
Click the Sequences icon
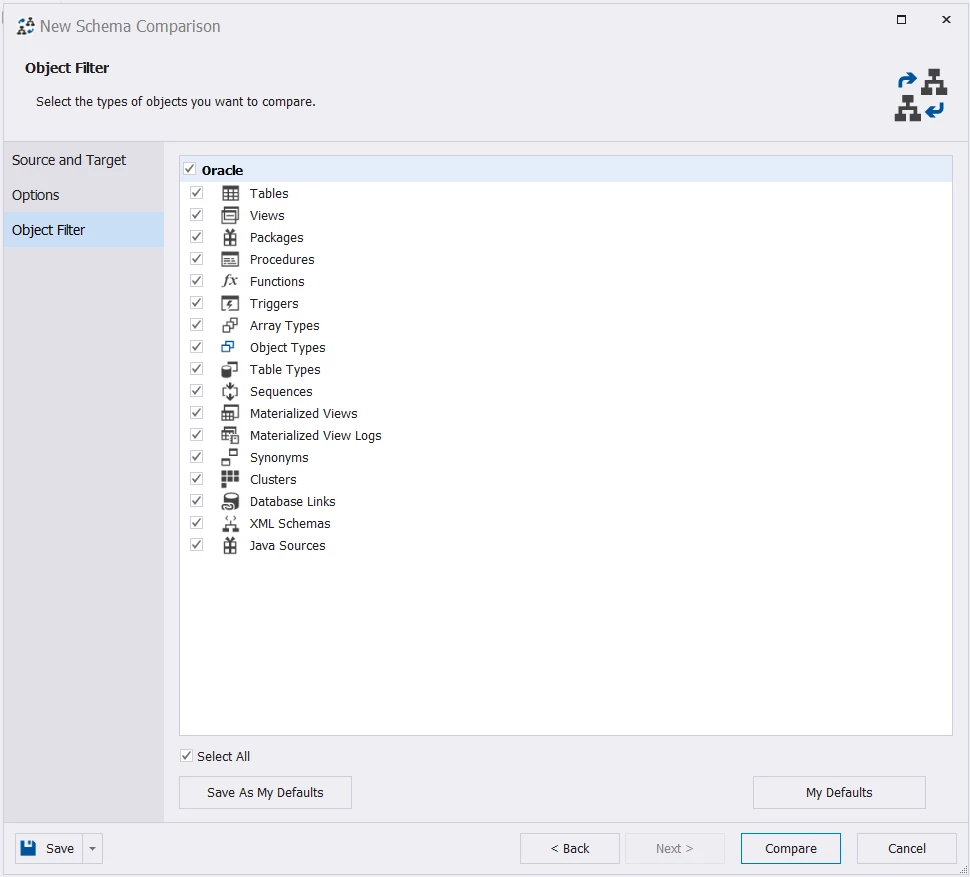[230, 391]
